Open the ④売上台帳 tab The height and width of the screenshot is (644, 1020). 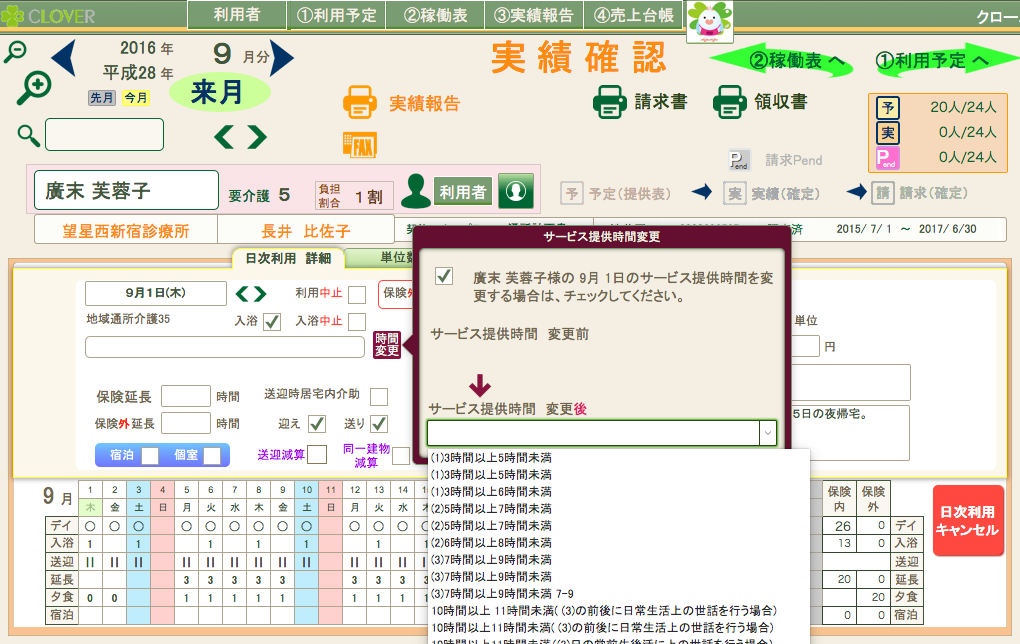click(x=634, y=15)
